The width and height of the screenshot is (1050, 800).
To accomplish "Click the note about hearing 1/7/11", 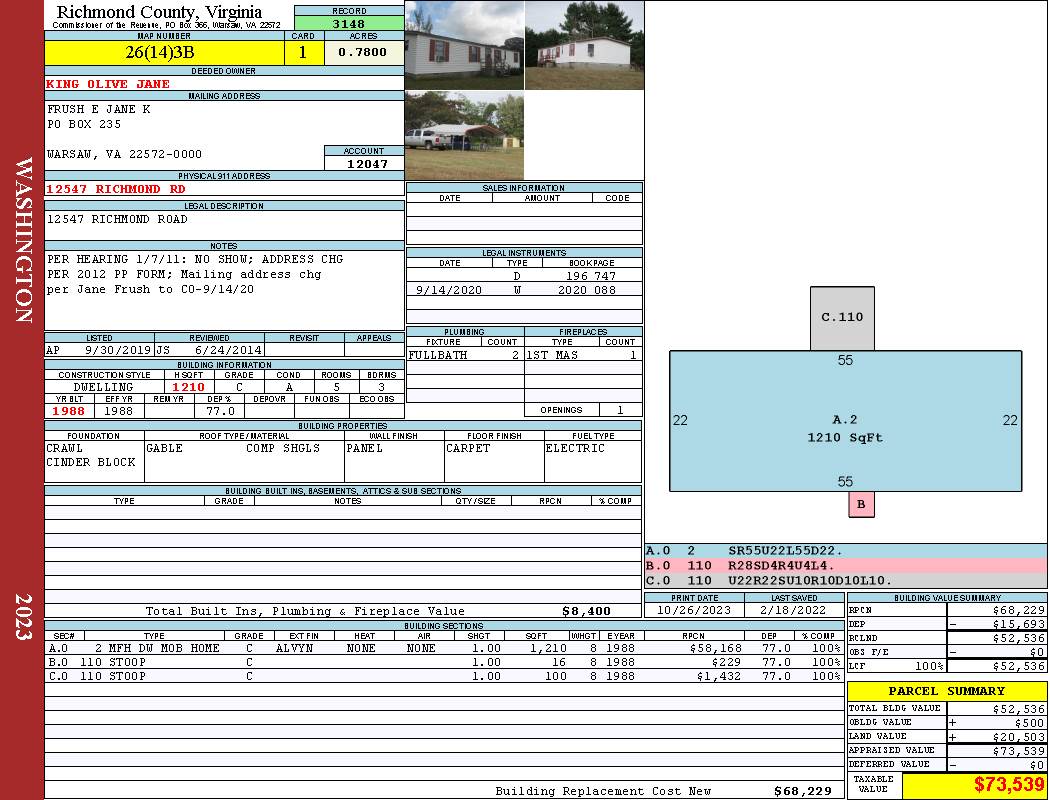I will point(195,259).
